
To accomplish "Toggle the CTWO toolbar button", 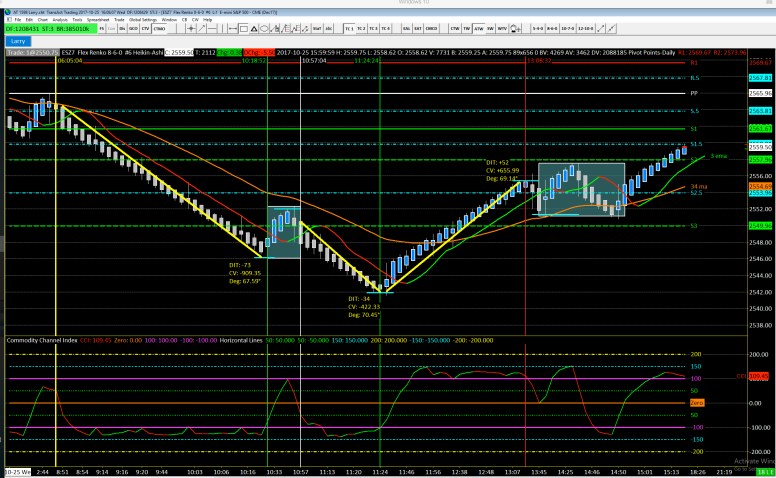I will coord(159,29).
